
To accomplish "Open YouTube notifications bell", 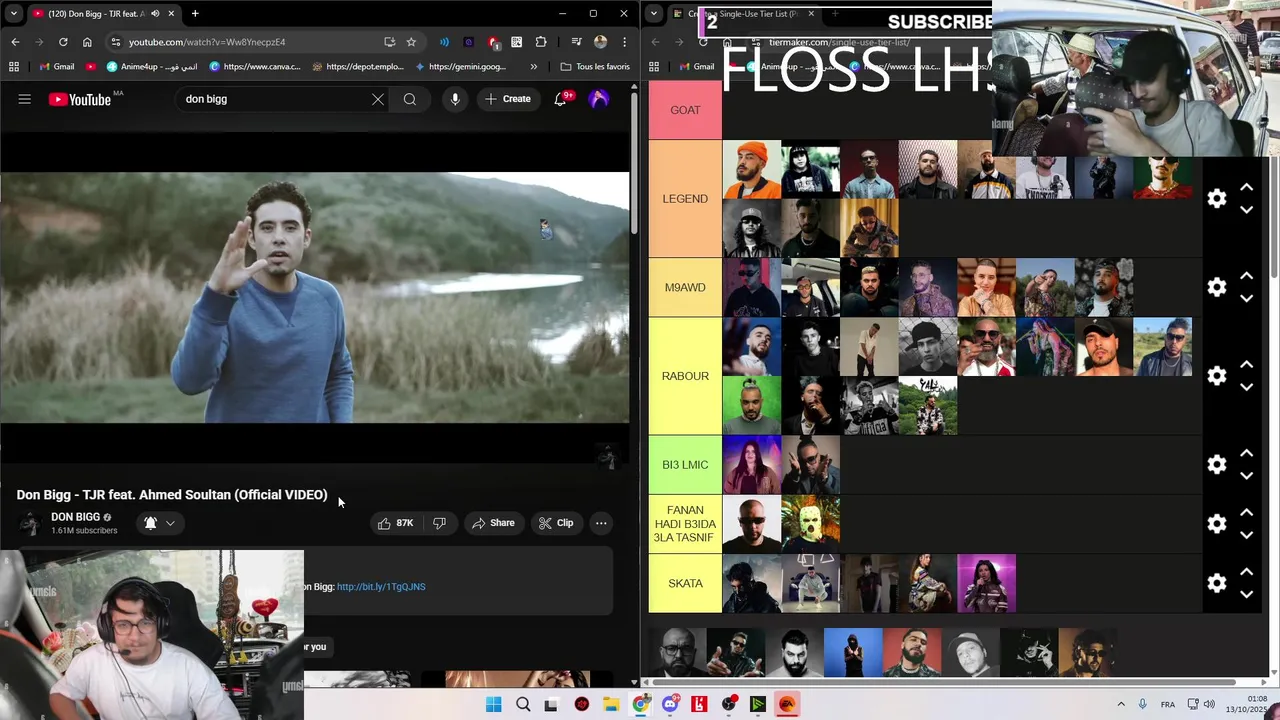I will coord(560,99).
